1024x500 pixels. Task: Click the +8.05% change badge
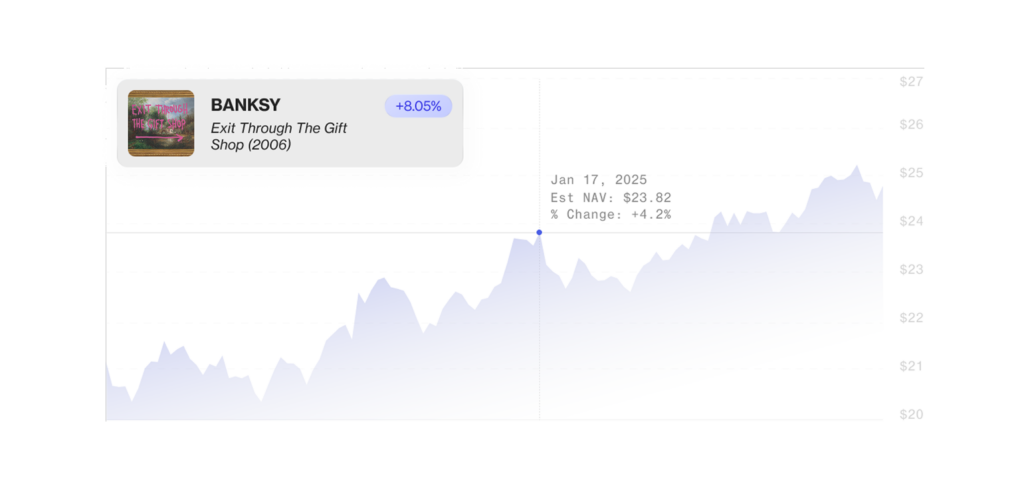418,106
